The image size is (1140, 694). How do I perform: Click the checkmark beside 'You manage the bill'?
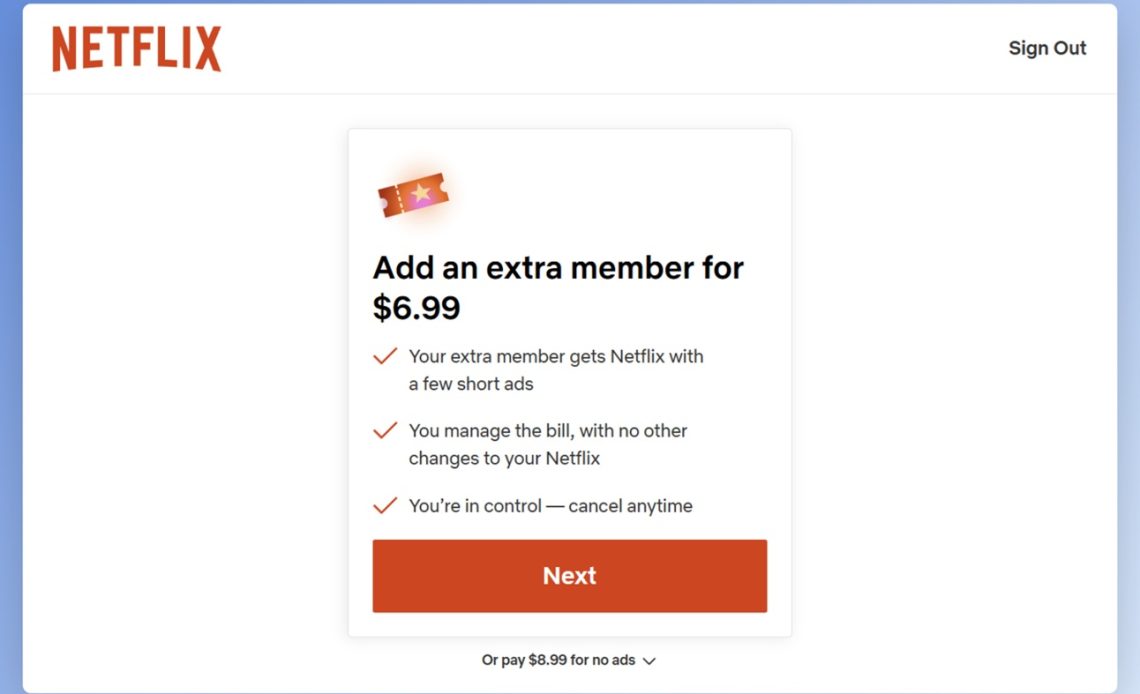[385, 431]
